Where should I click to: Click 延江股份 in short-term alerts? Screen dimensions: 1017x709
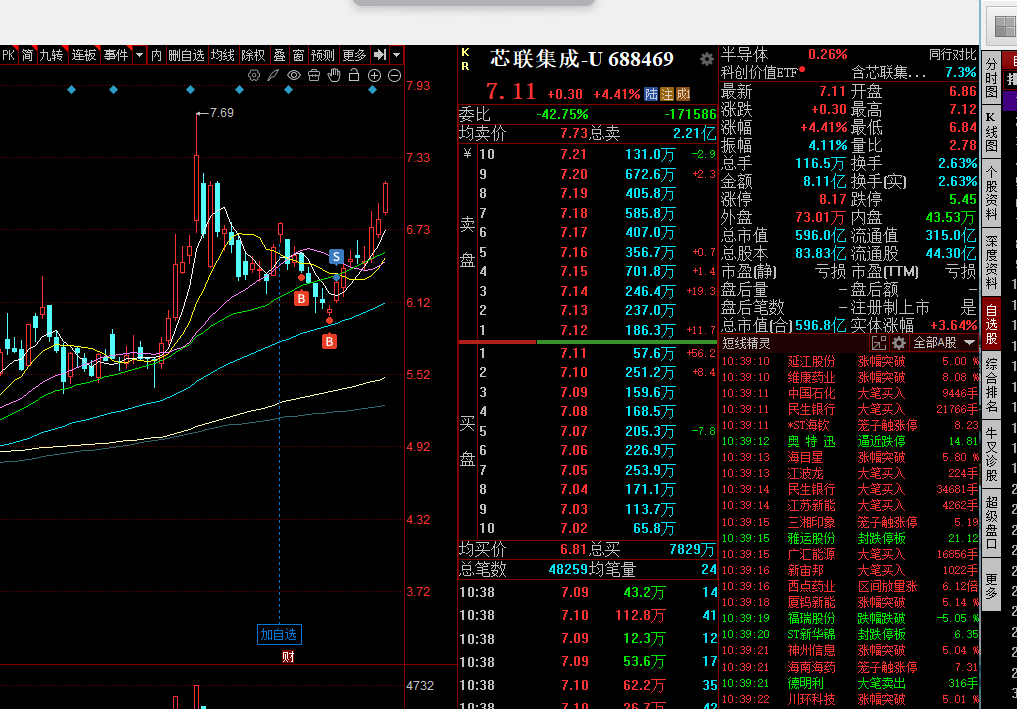tap(811, 361)
